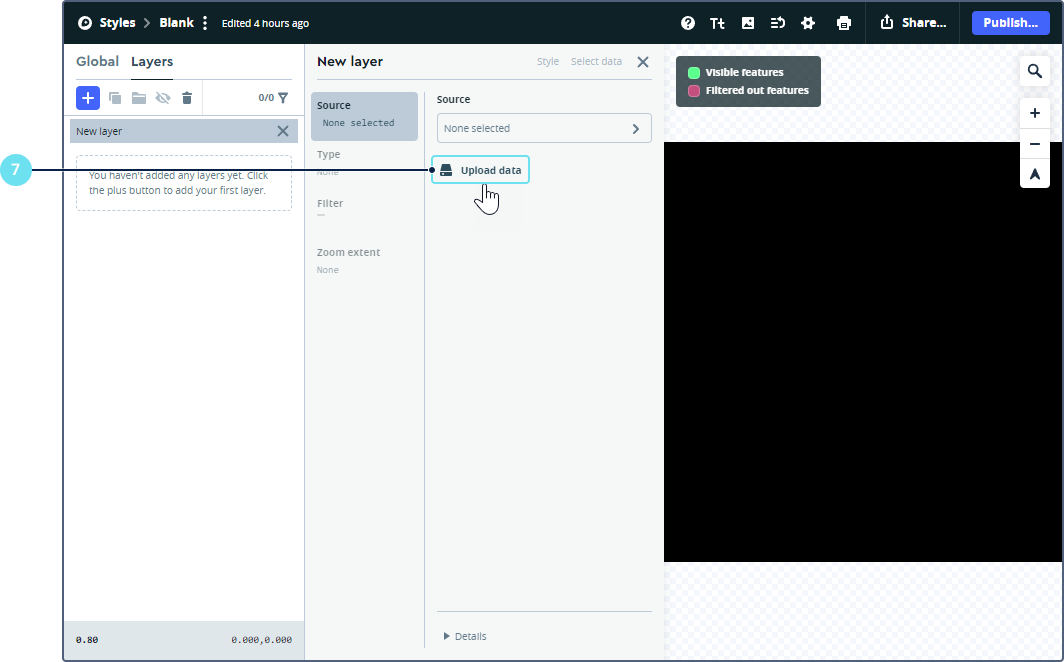Open the Blank style three-dot menu
1064x662 pixels.
click(205, 23)
